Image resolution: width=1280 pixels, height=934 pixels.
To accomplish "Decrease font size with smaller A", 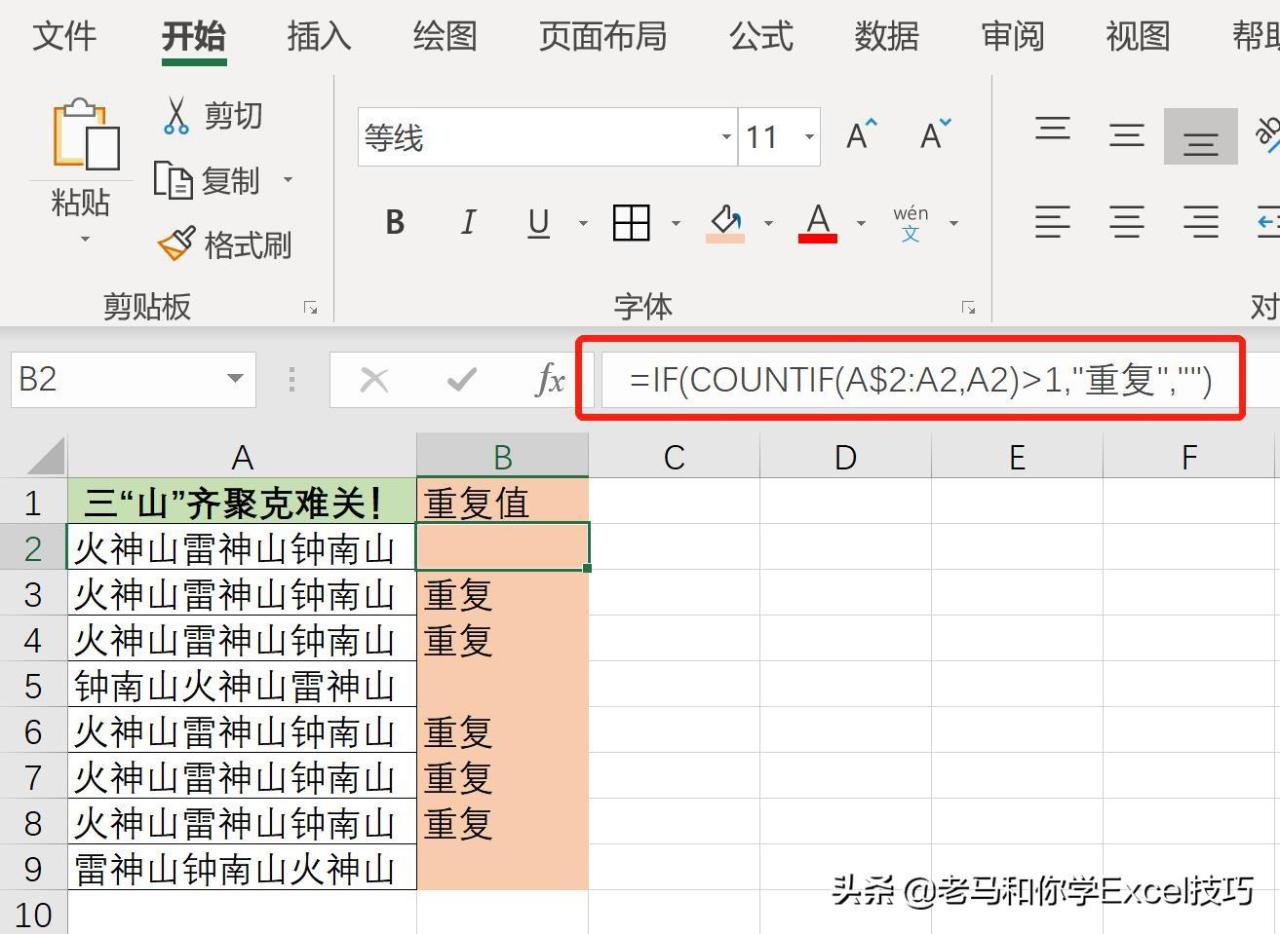I will 935,136.
